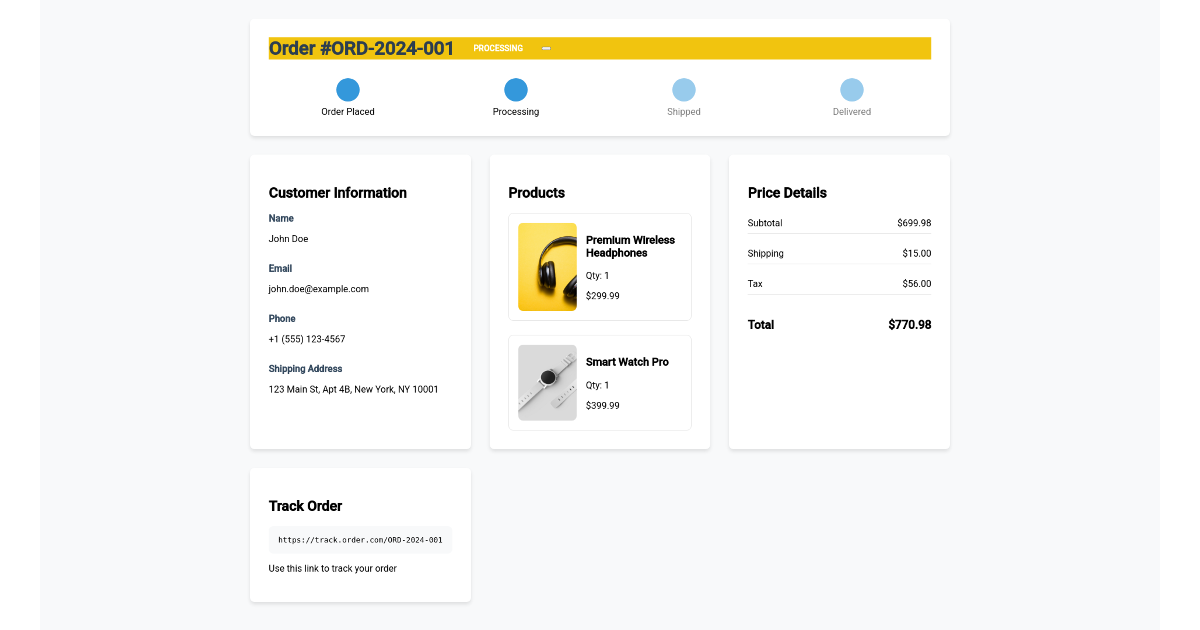
Task: Select the Total amount $770.98
Action: coord(910,324)
